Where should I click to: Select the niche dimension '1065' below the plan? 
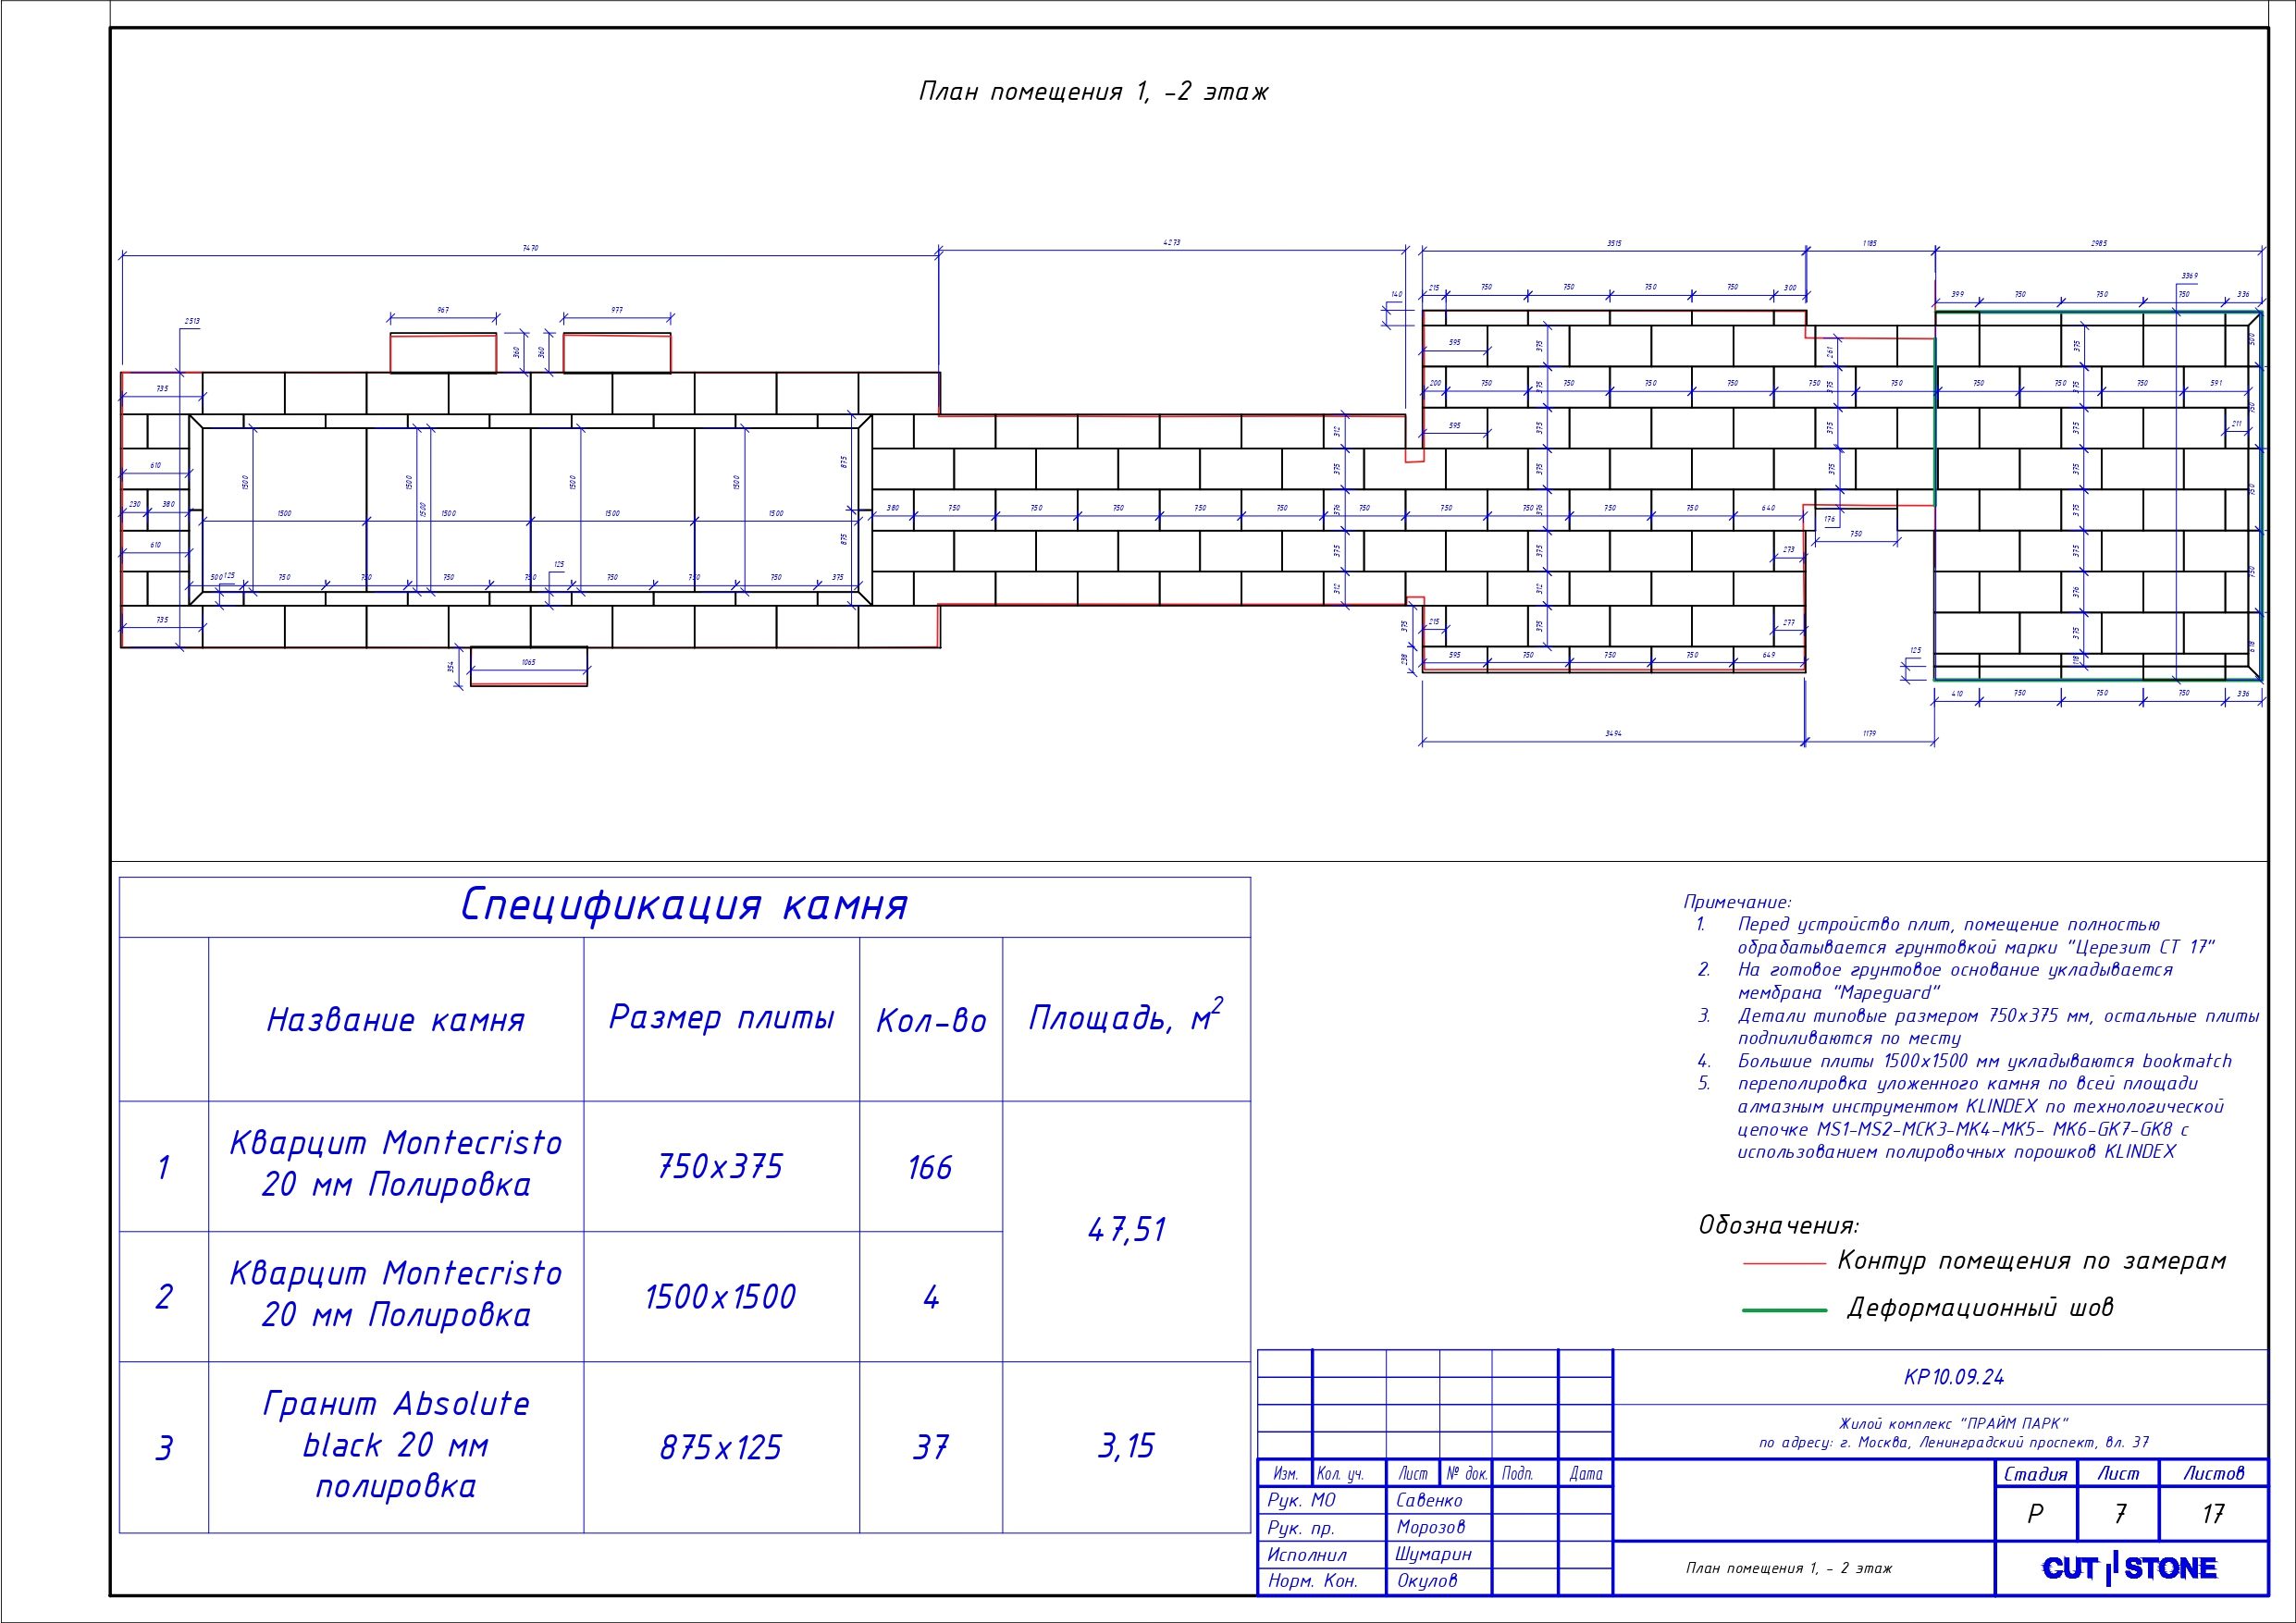(528, 663)
